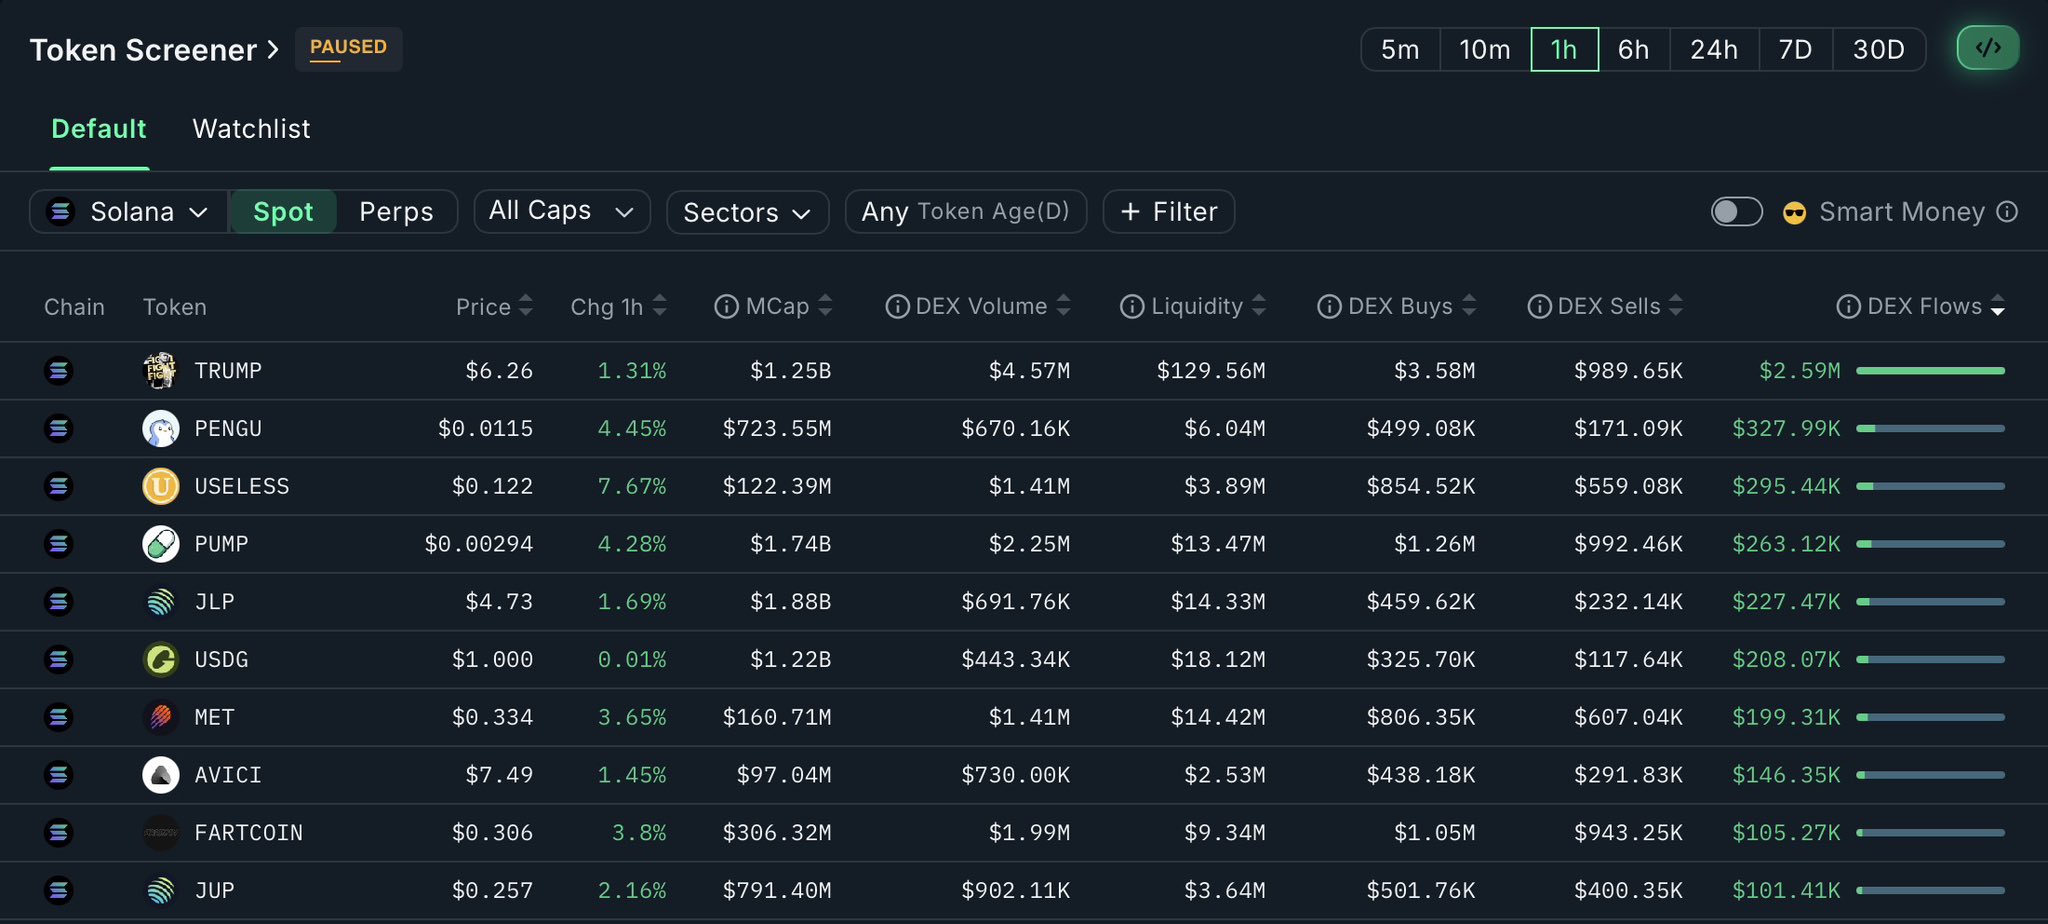Switch market type to Perps
Image resolution: width=2048 pixels, height=924 pixels.
[396, 212]
